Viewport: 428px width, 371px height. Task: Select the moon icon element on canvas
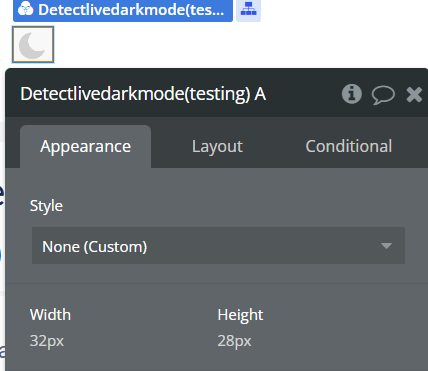click(33, 45)
